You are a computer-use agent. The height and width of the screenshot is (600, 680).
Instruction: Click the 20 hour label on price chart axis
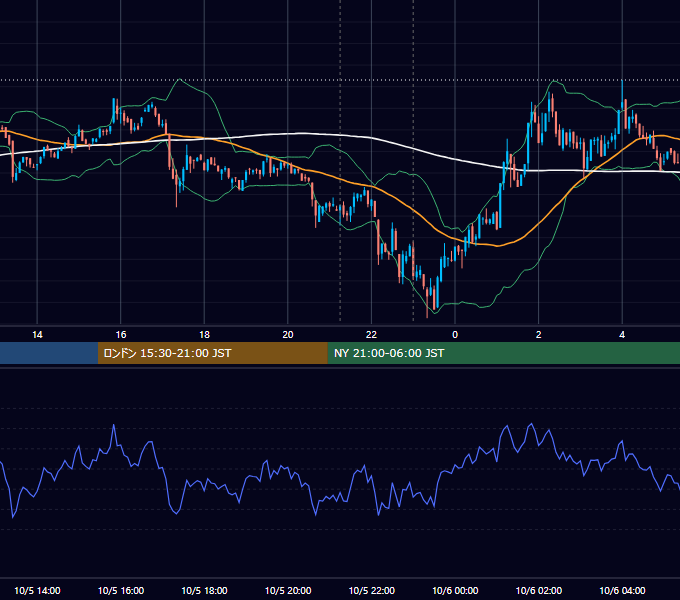(x=288, y=335)
